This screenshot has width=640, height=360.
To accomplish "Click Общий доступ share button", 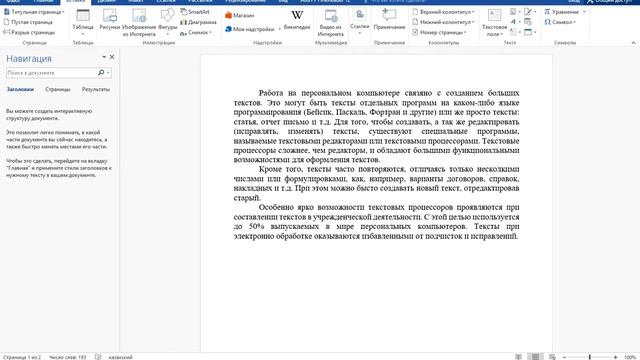I will 609,1.
